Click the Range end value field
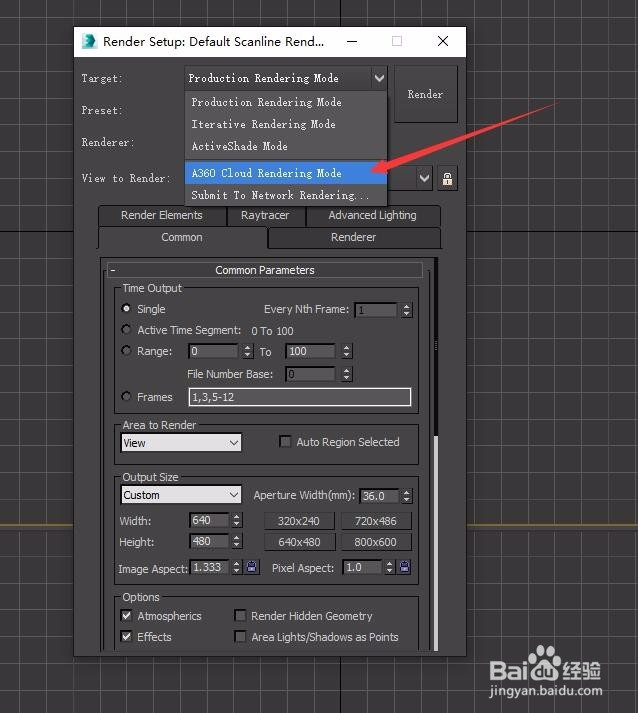638x713 pixels. pyautogui.click(x=311, y=351)
